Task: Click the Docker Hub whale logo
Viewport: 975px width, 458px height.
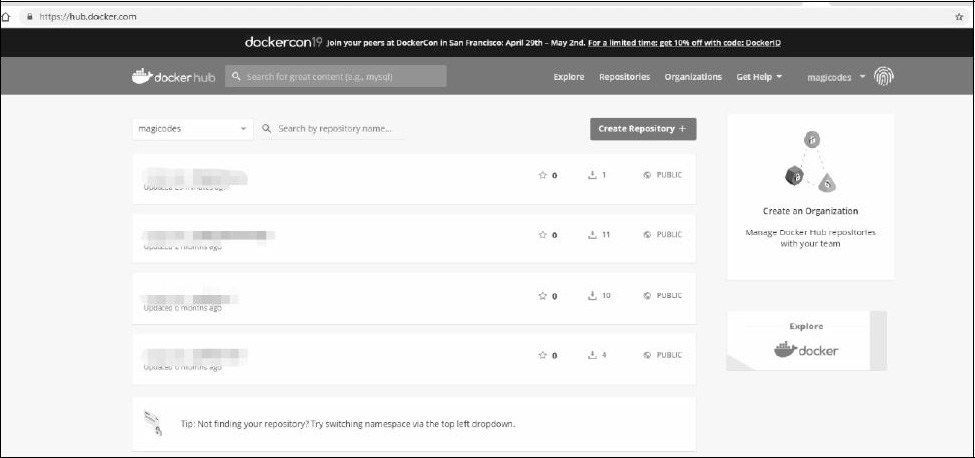Action: click(142, 77)
